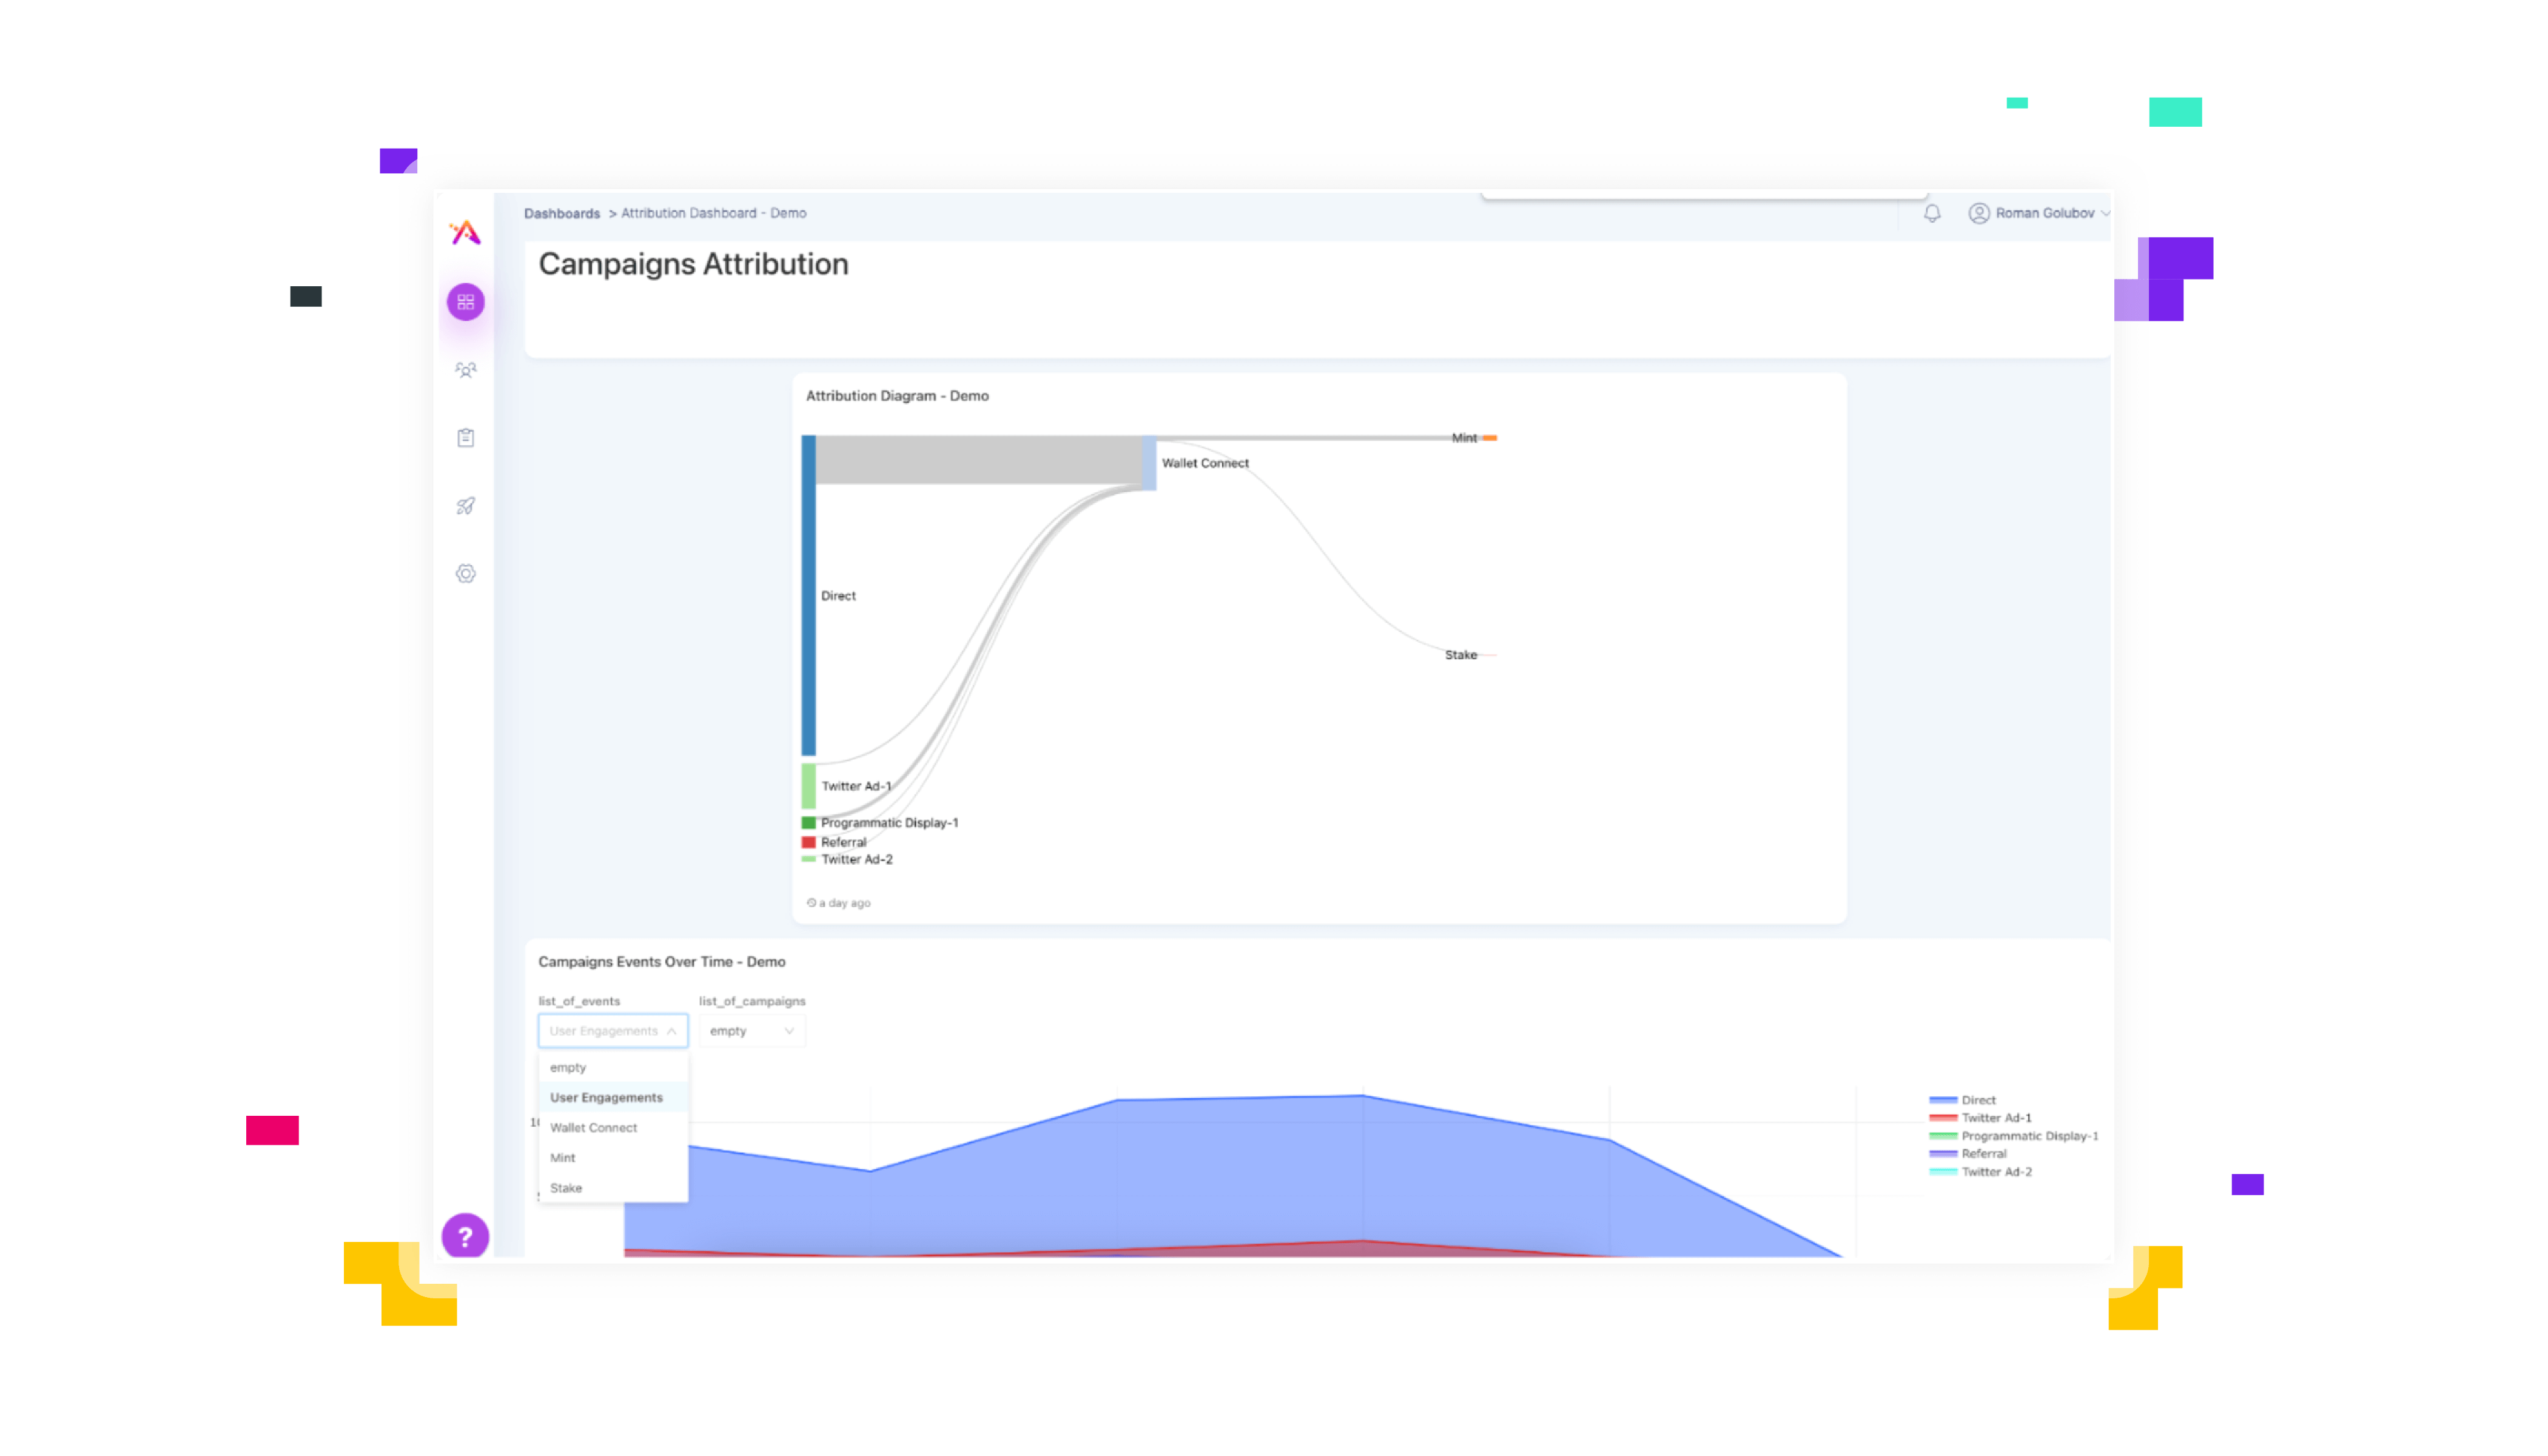This screenshot has width=2548, height=1456.
Task: Select Wallet Connect in the dropdown list
Action: pyautogui.click(x=593, y=1128)
